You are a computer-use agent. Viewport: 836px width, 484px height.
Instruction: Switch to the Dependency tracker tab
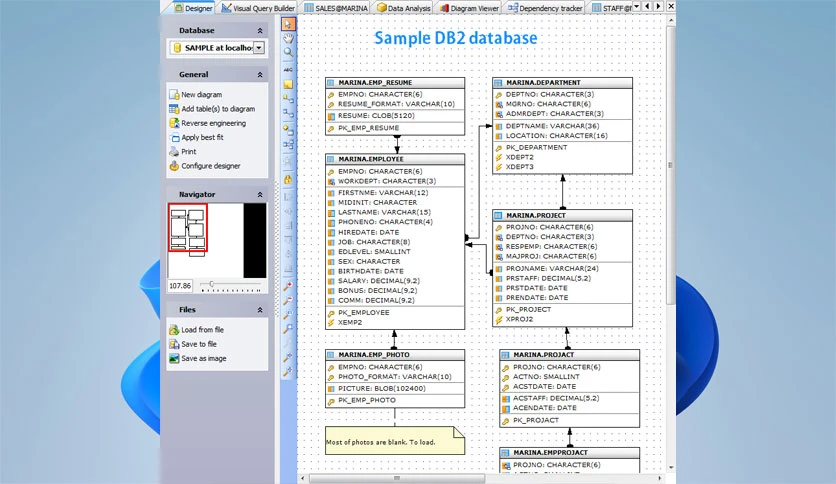pos(545,8)
